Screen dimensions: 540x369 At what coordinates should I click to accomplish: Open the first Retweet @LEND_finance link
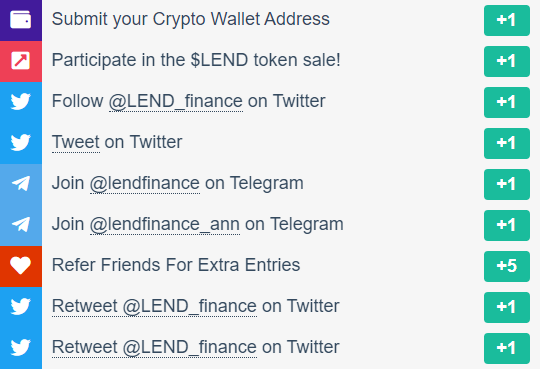click(154, 307)
